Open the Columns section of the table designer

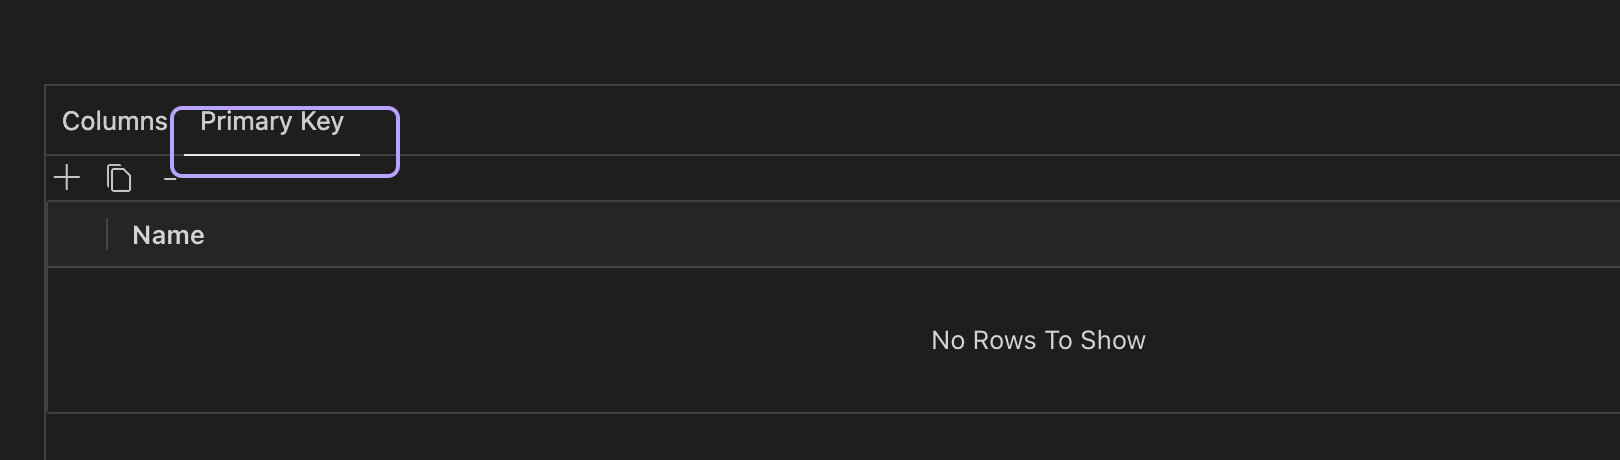[114, 121]
